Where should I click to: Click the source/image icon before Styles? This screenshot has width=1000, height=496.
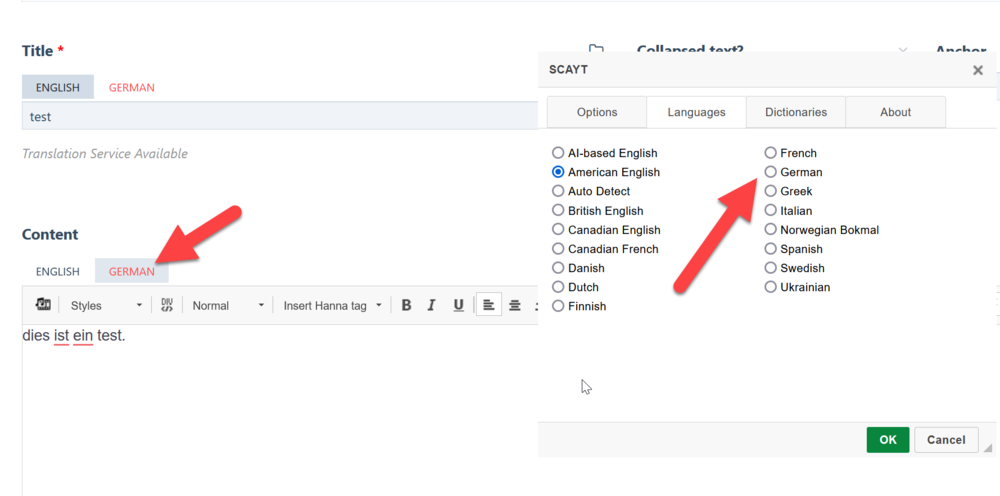(43, 305)
